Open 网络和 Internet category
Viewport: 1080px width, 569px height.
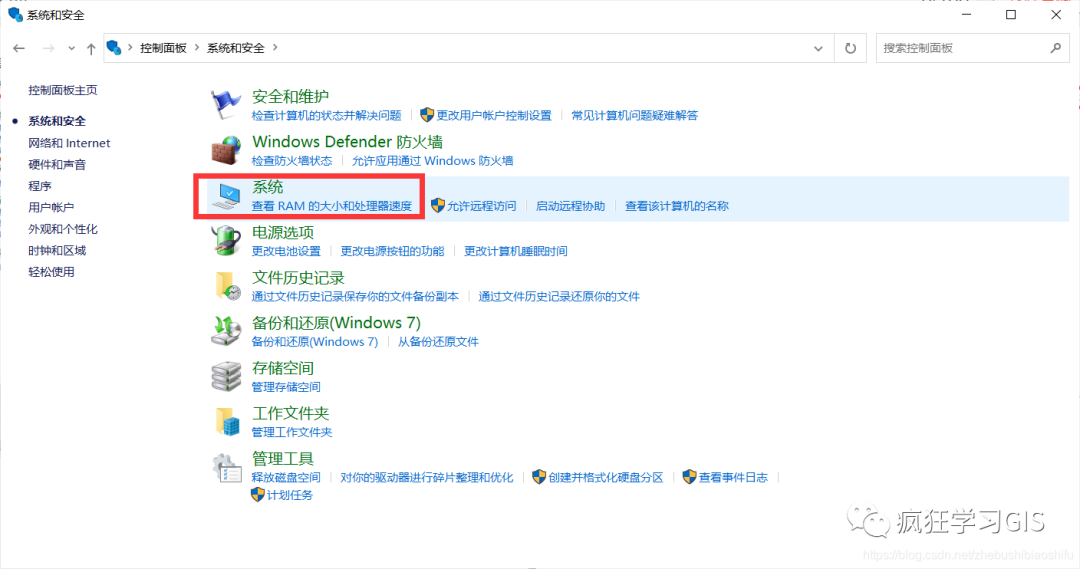click(x=69, y=143)
